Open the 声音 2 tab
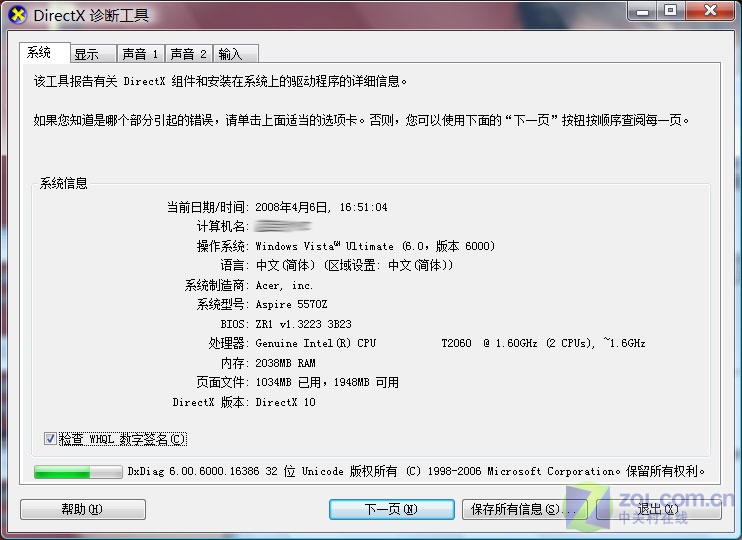This screenshot has height=540, width=742. 188,54
